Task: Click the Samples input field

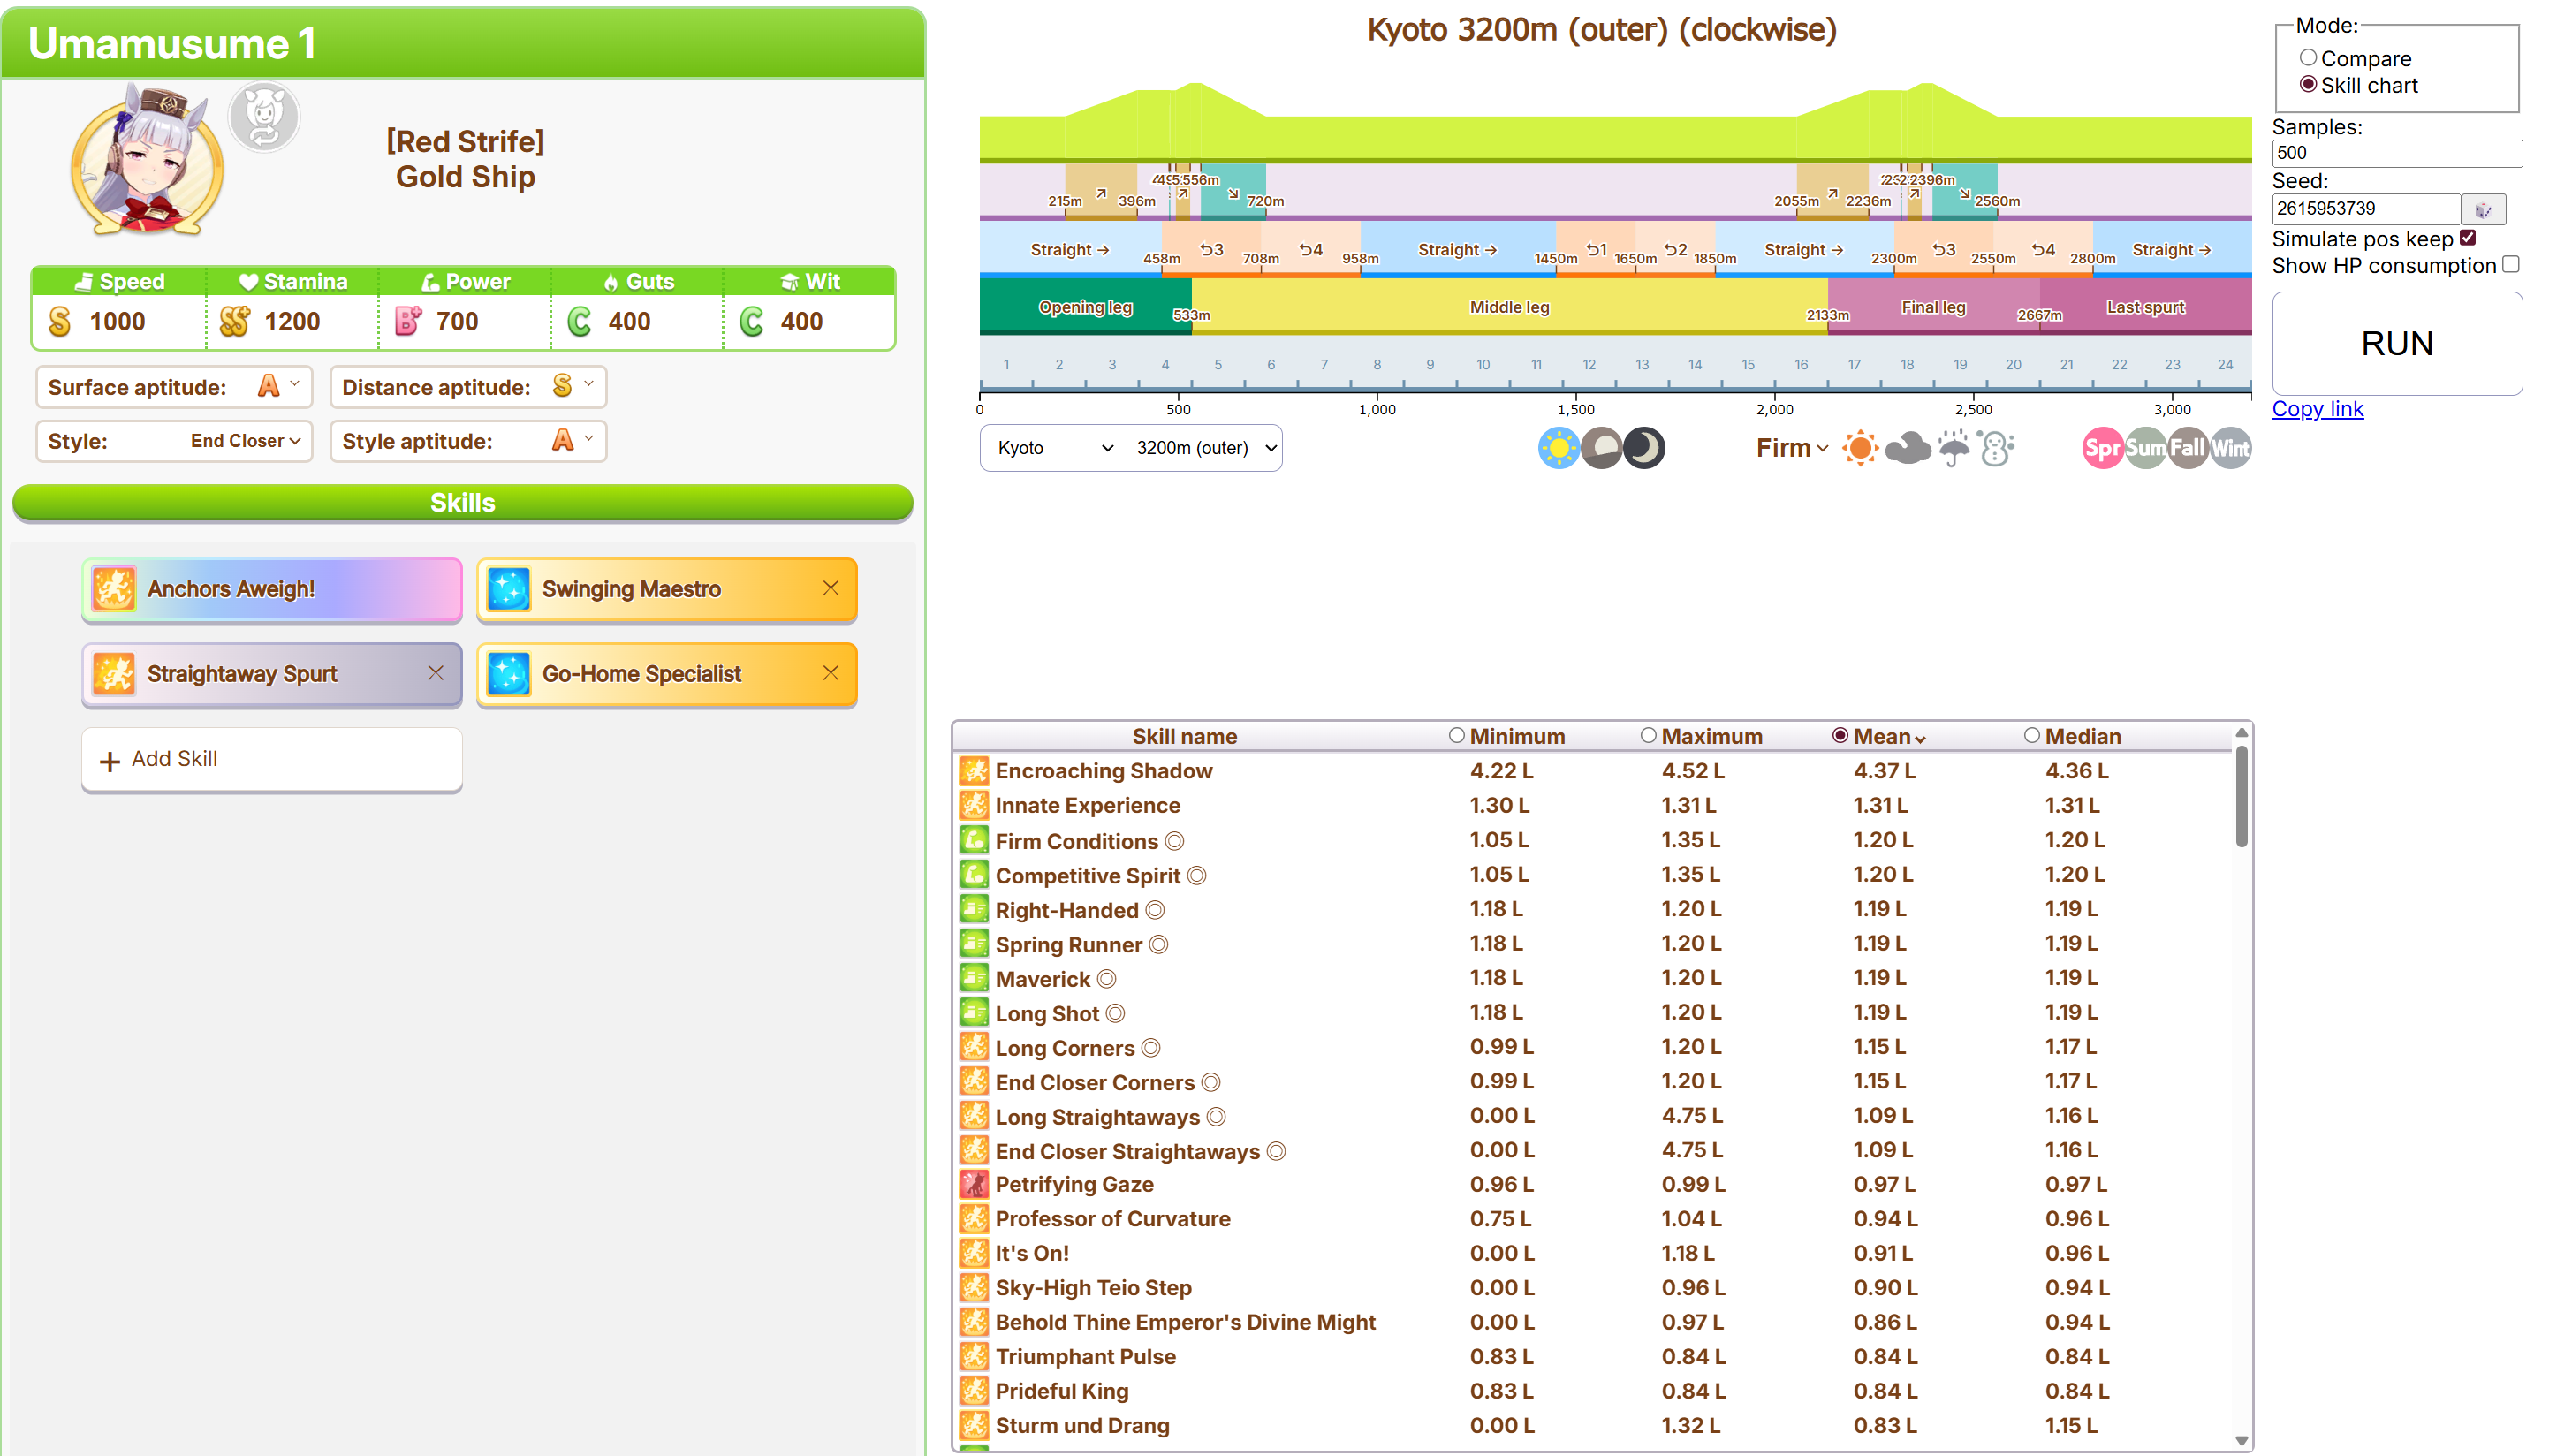Action: coord(2396,153)
